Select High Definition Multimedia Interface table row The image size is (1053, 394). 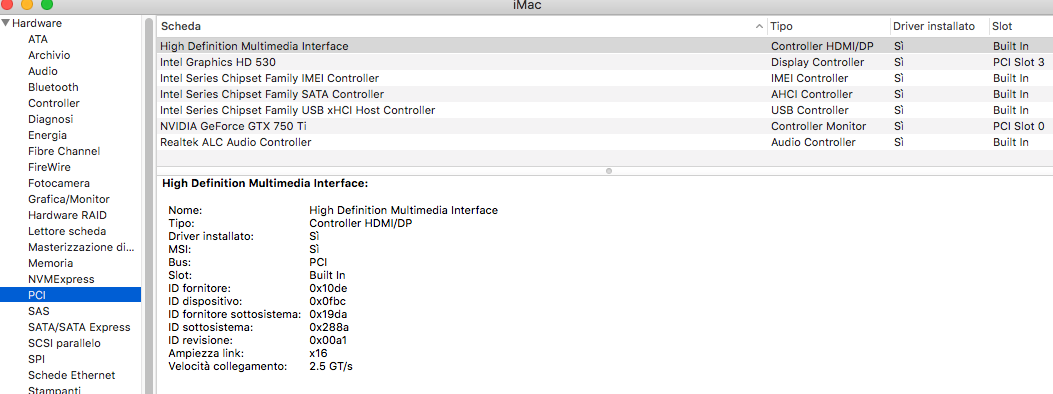tap(604, 46)
